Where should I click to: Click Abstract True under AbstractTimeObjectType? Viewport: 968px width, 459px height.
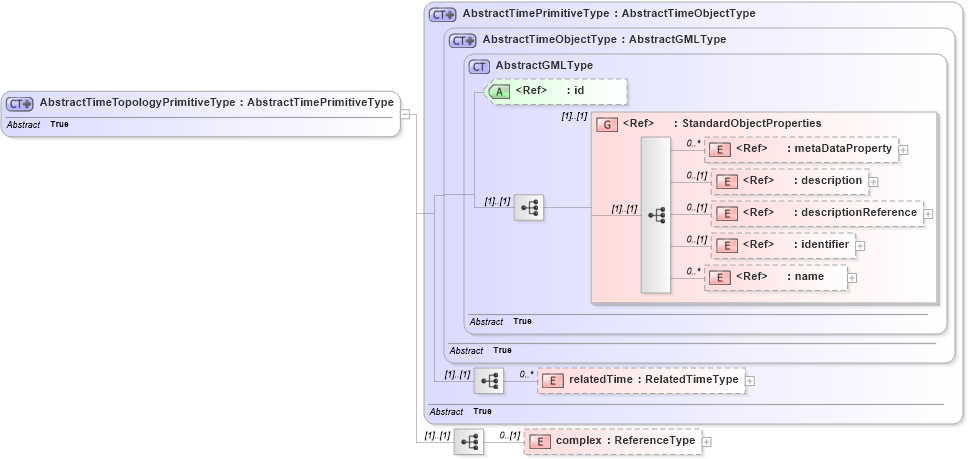coord(481,350)
